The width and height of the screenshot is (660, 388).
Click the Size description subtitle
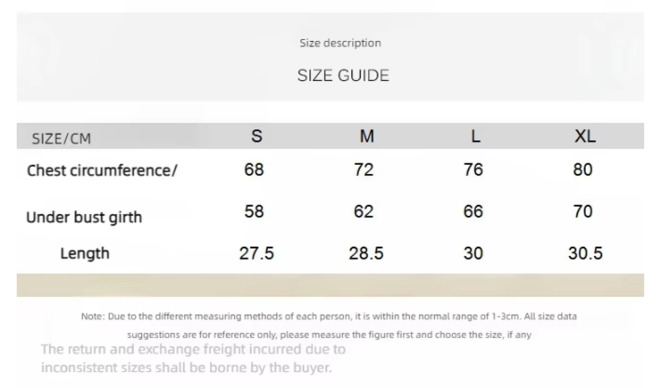tap(340, 43)
